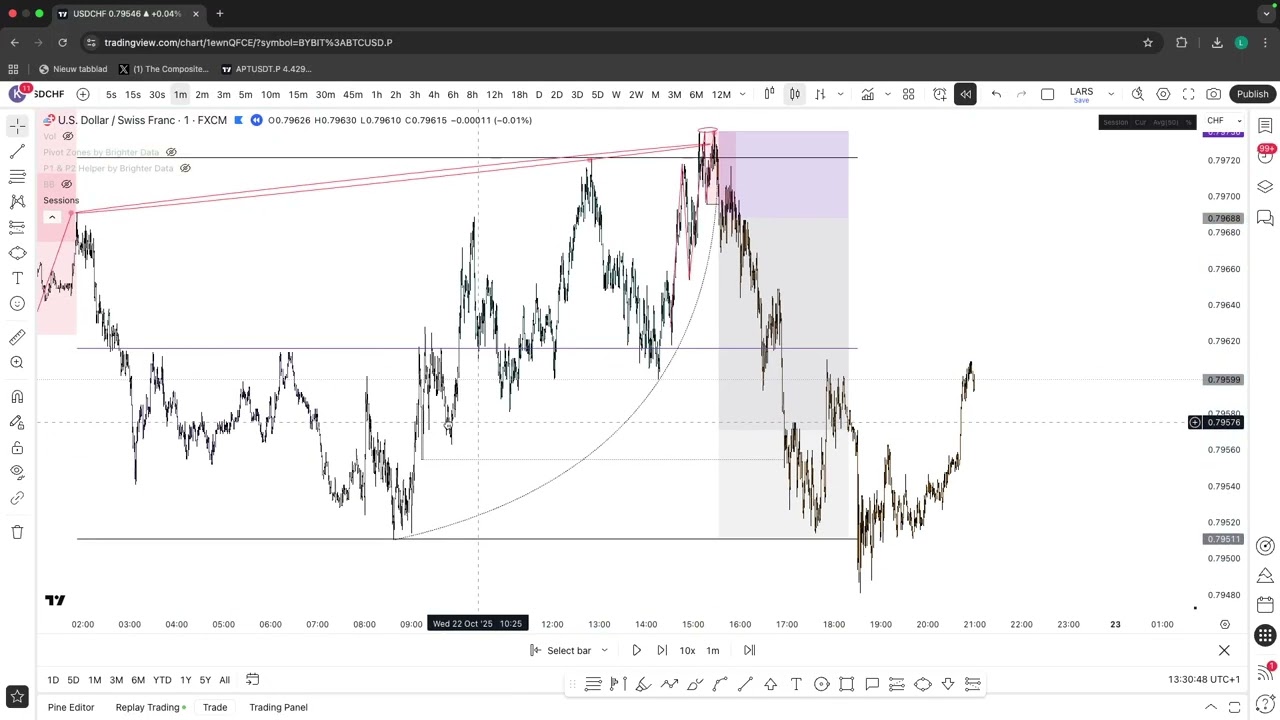Select the 5s timeframe

[111, 94]
